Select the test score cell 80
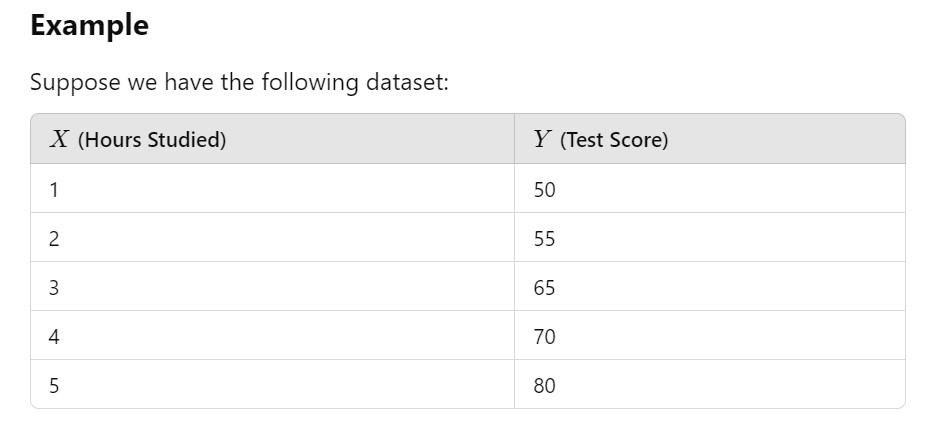 click(544, 386)
